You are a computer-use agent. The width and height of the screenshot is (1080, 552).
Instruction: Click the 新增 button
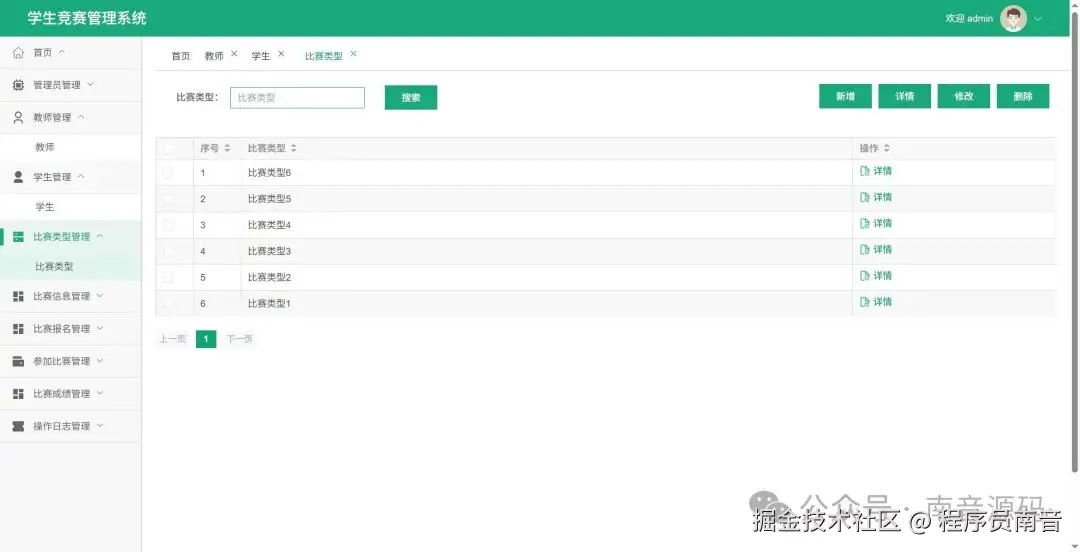point(845,96)
